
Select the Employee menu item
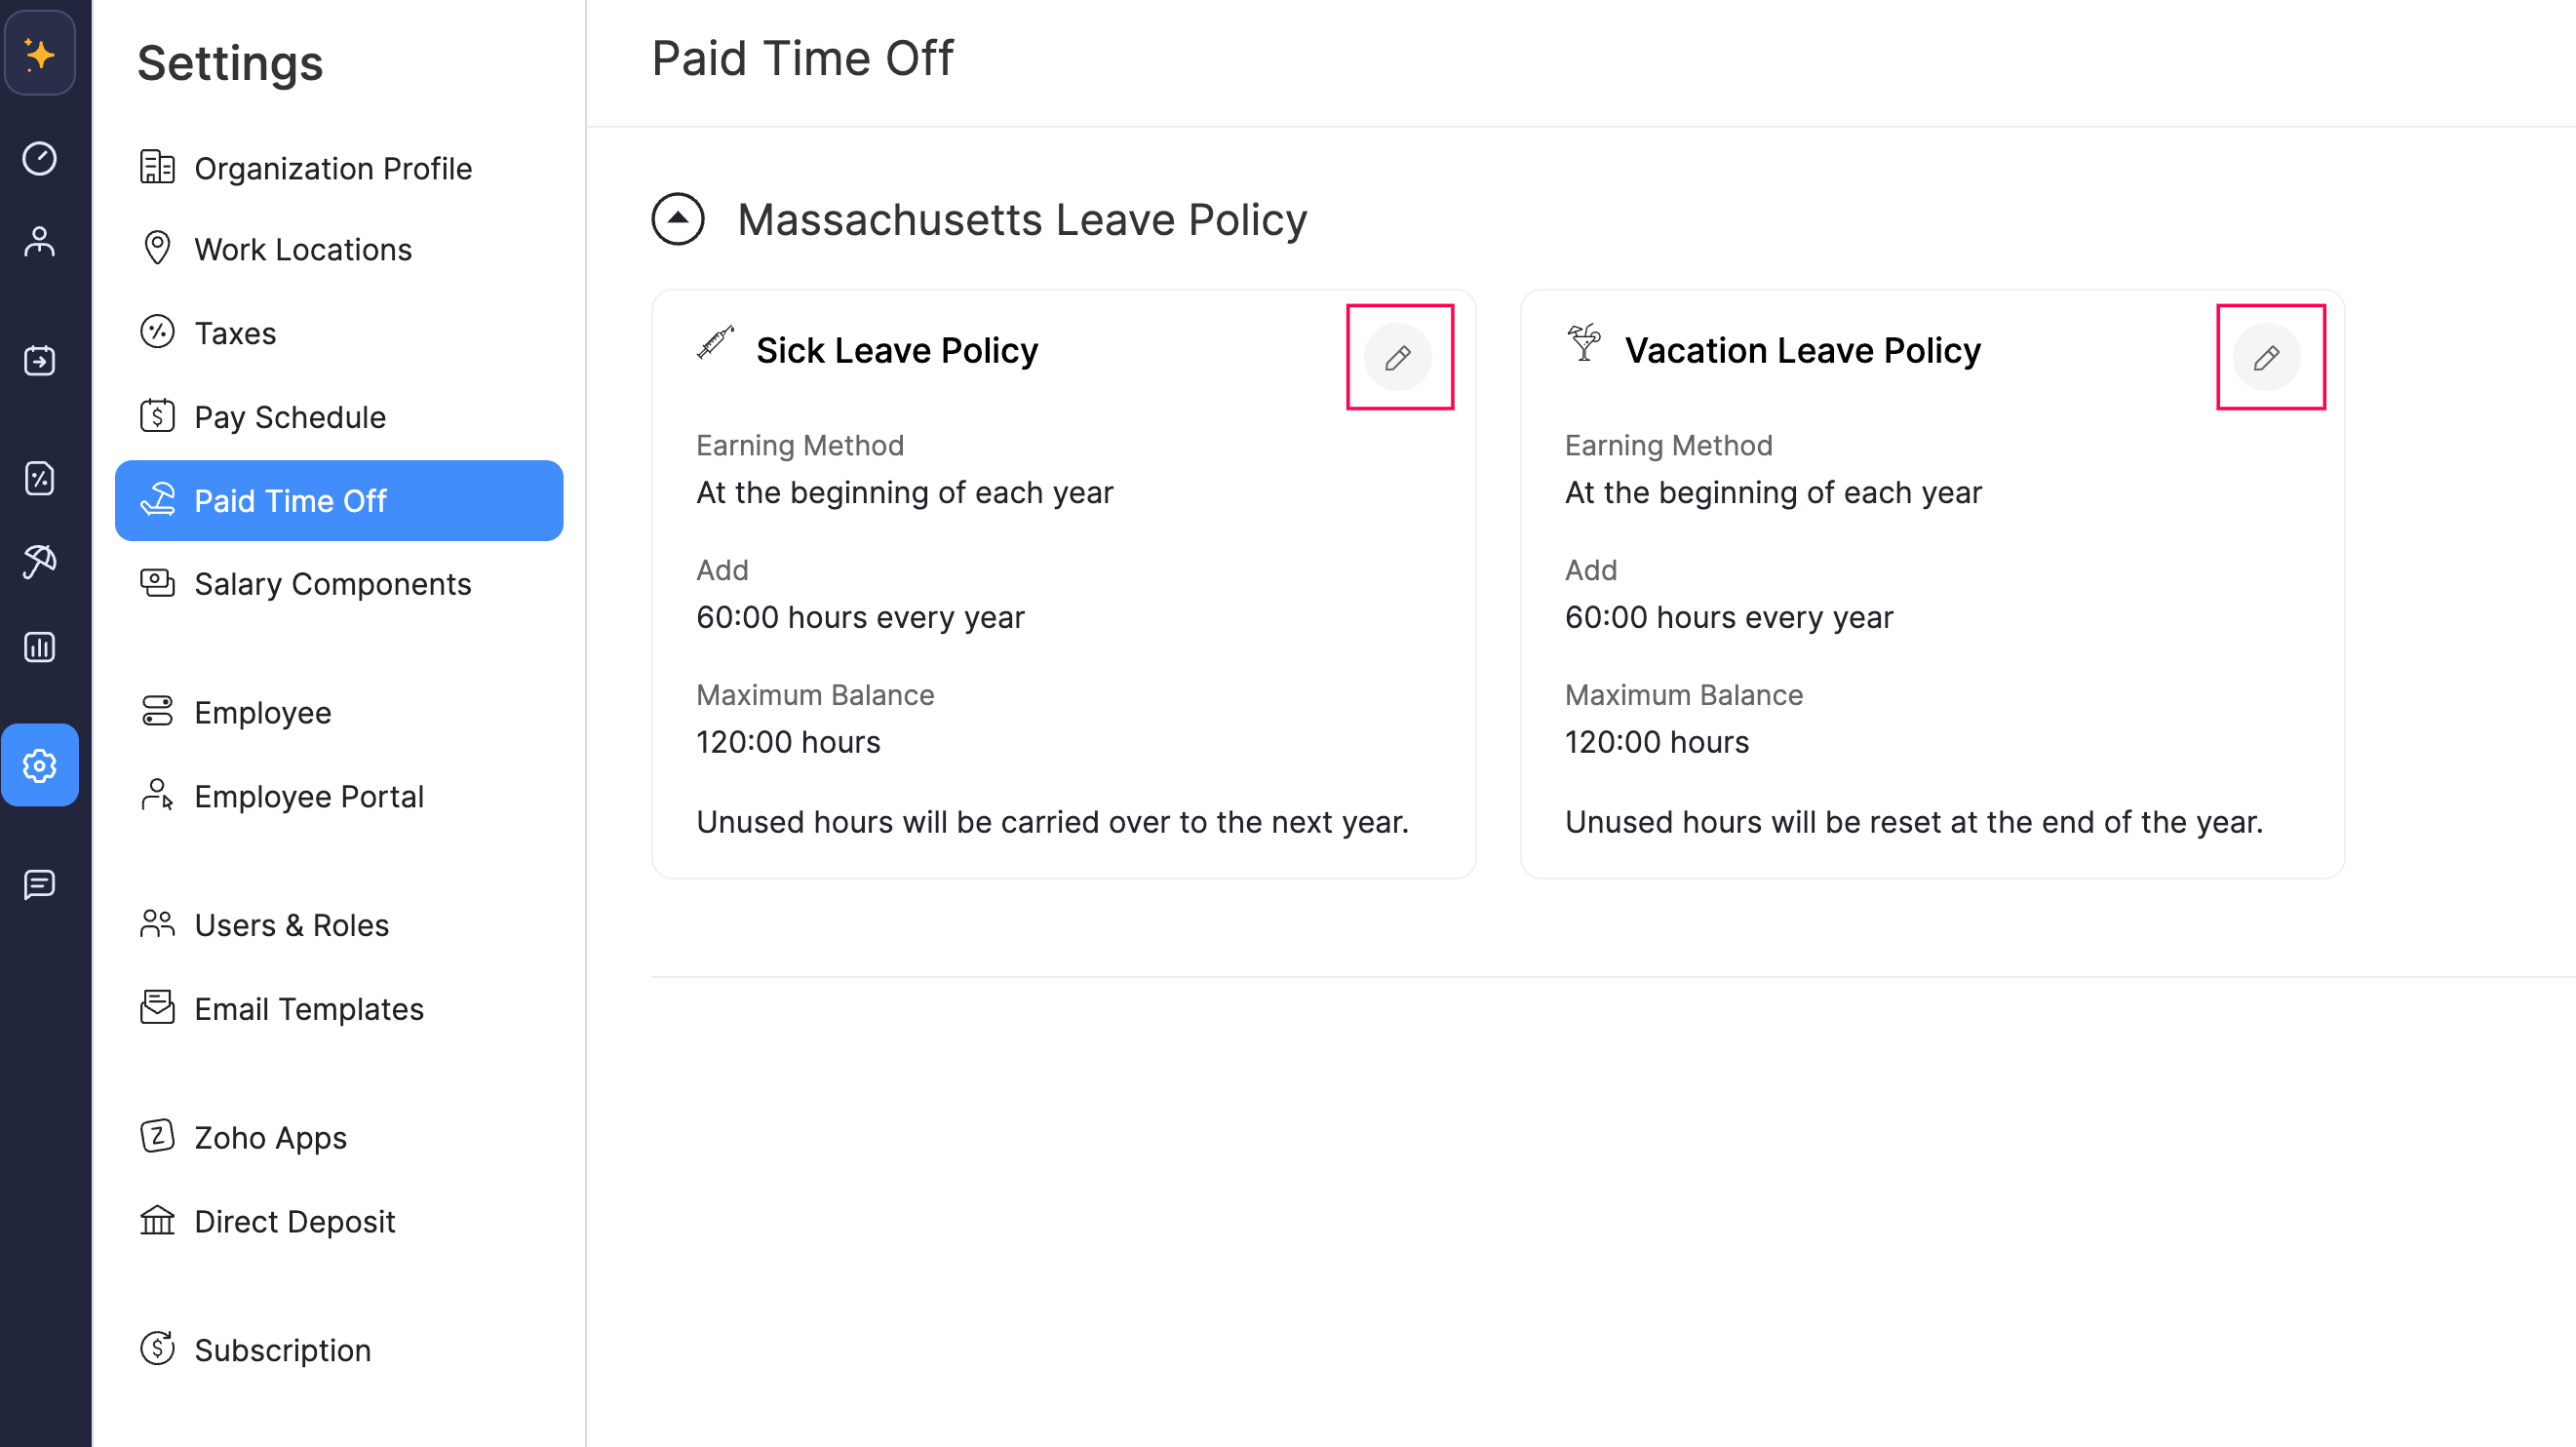(x=262, y=711)
